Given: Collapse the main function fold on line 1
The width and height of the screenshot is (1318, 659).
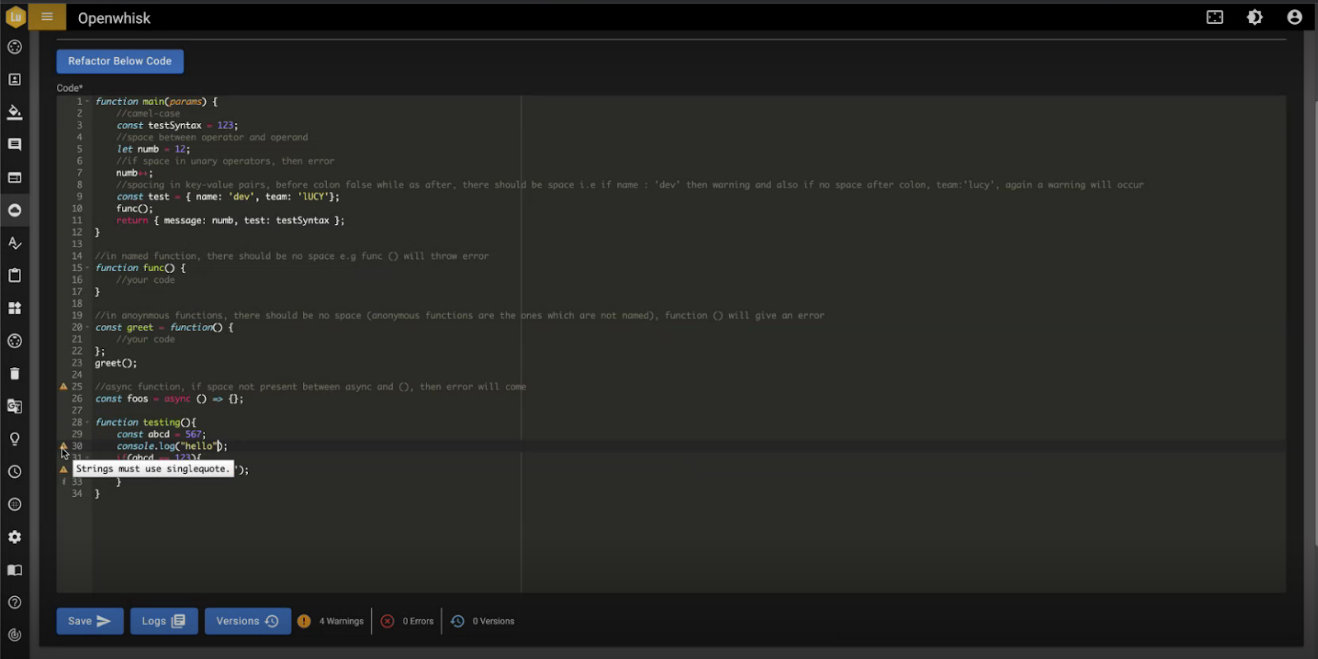Looking at the screenshot, I should (87, 101).
